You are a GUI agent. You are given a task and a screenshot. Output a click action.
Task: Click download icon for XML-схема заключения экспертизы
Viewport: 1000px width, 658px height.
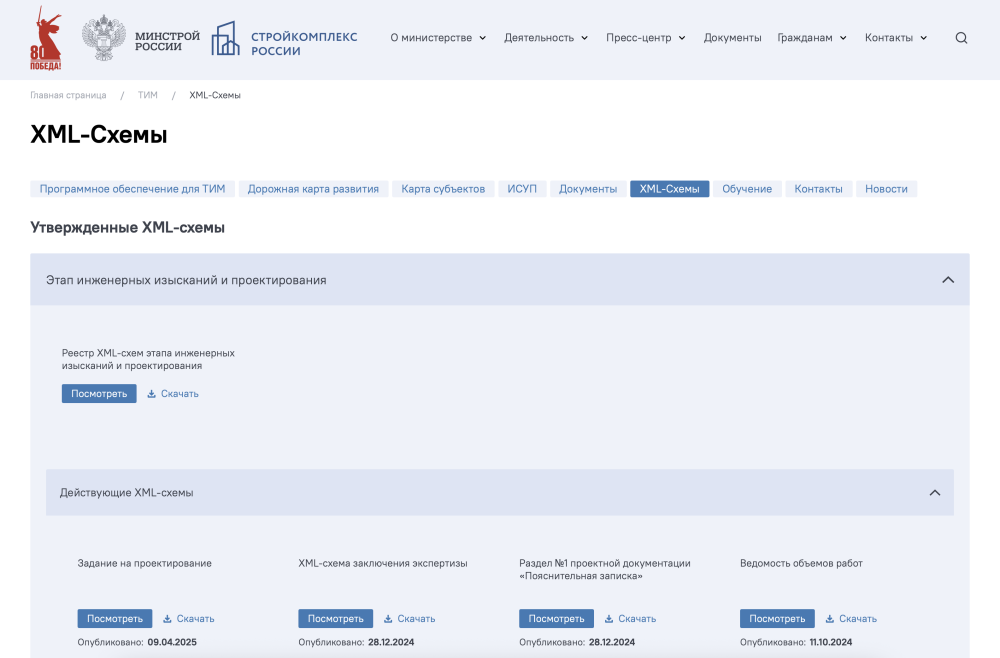pos(388,618)
